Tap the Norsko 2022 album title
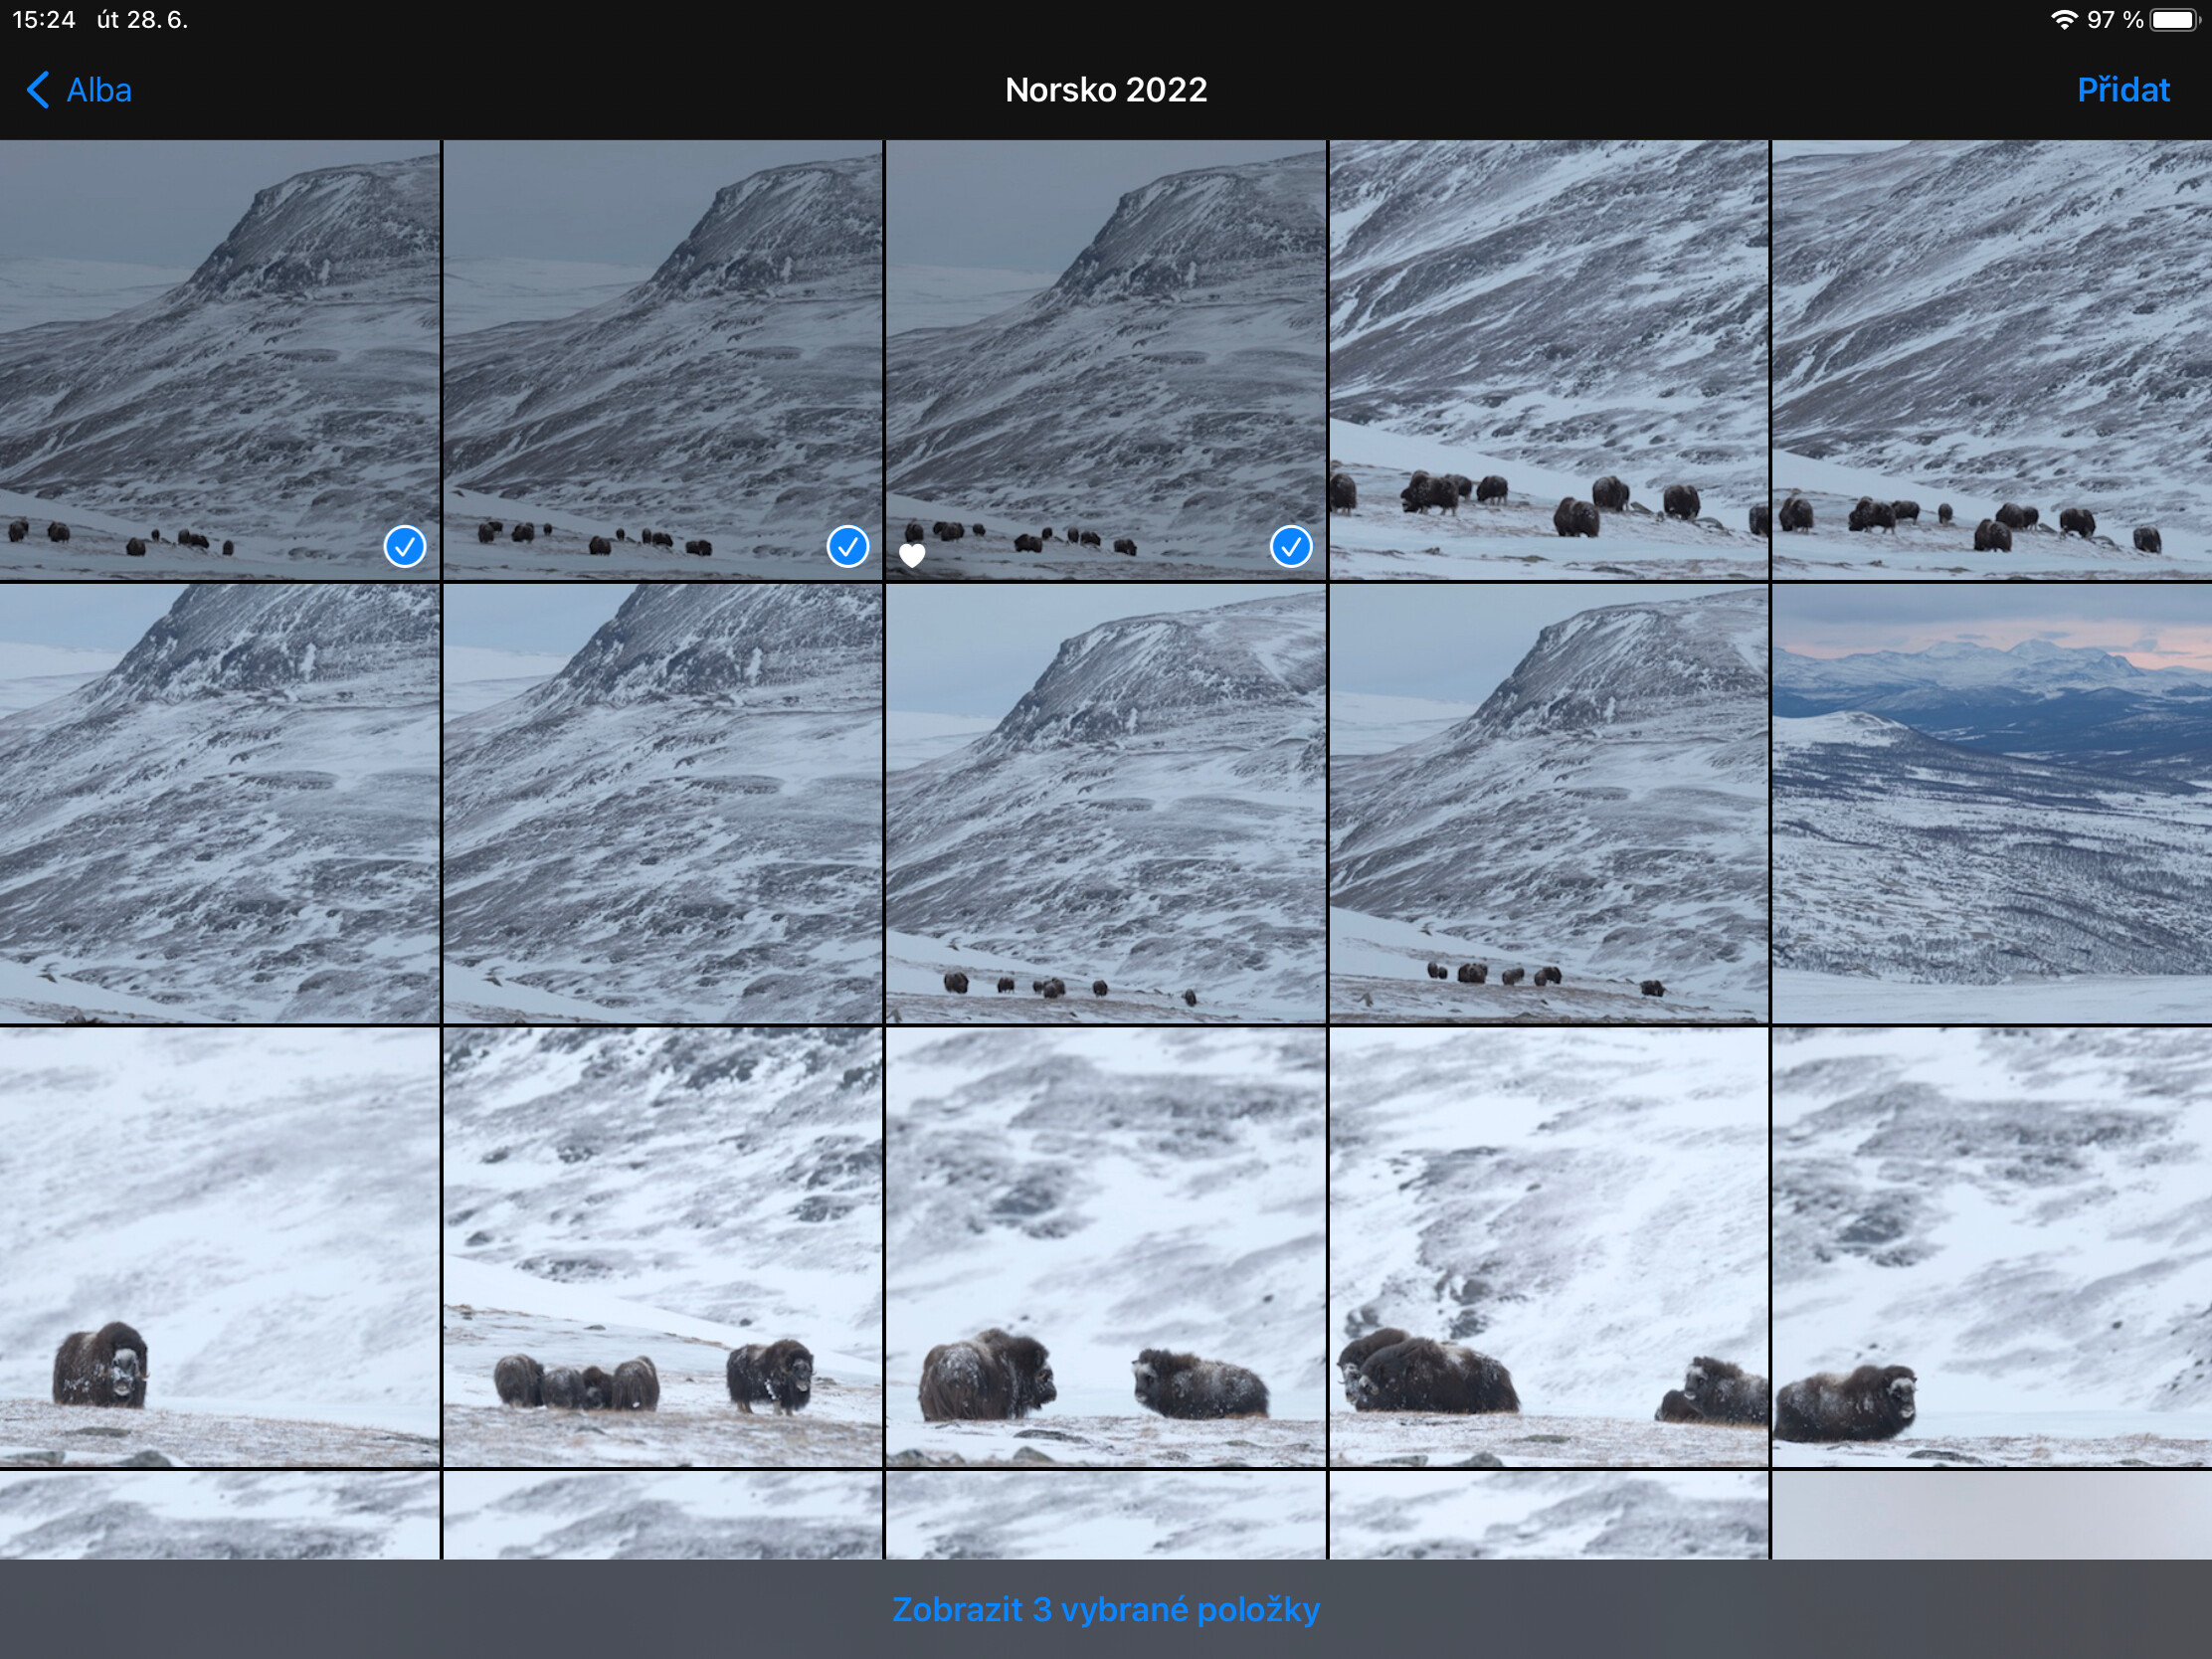The width and height of the screenshot is (2212, 1659). tap(1106, 90)
